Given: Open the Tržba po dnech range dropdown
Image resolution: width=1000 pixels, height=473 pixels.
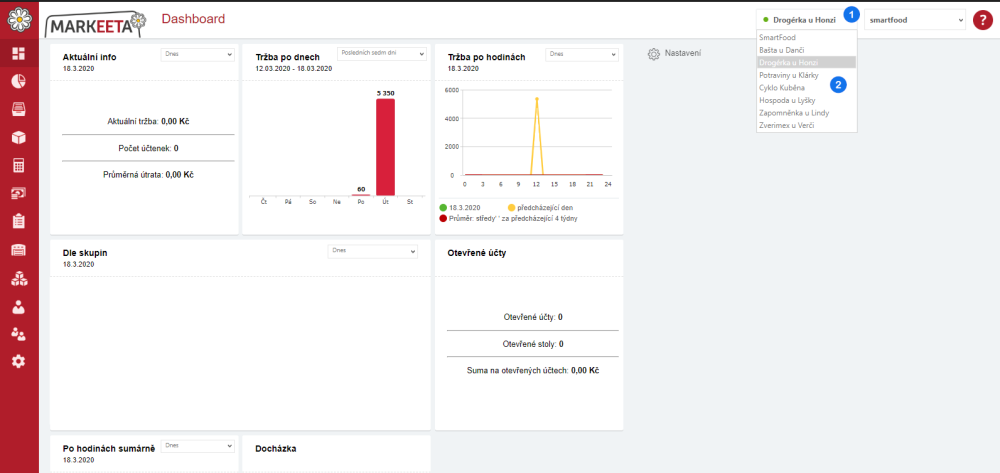Looking at the screenshot, I should pos(381,54).
